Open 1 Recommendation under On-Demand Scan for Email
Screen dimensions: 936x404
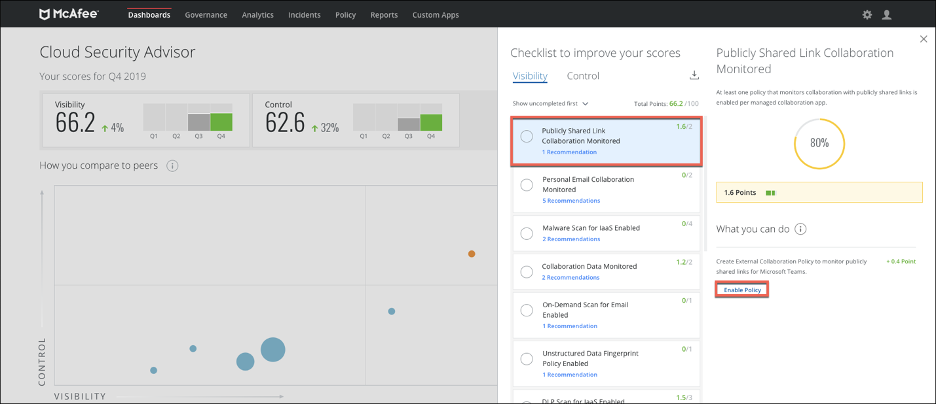pos(569,326)
